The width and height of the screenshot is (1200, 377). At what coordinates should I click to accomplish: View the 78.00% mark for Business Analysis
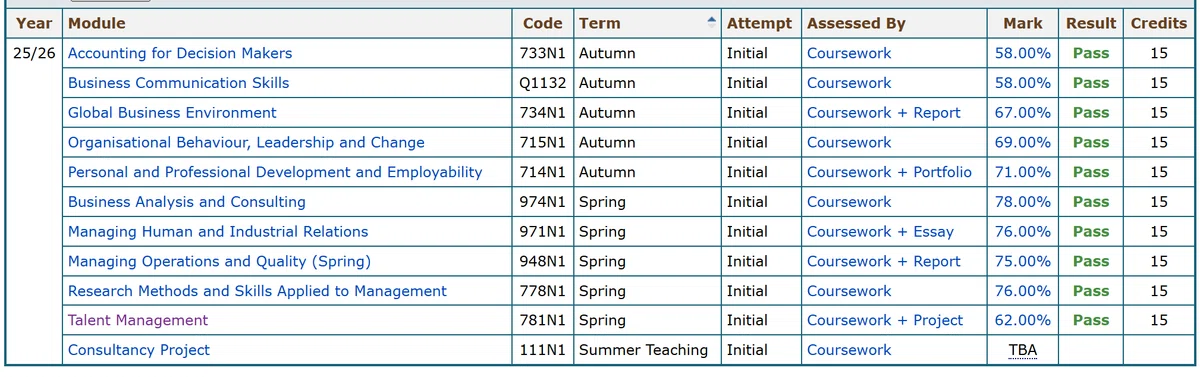(1022, 202)
